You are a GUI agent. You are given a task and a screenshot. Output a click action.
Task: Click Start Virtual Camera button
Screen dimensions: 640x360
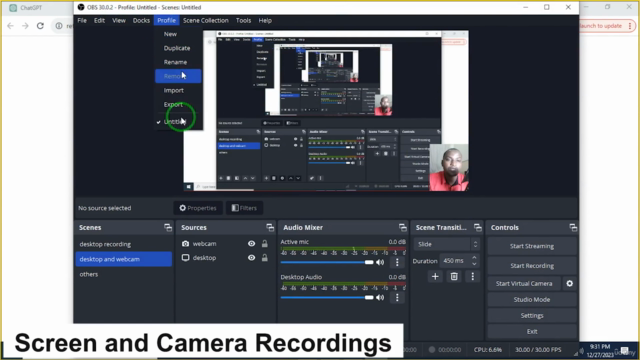524,283
